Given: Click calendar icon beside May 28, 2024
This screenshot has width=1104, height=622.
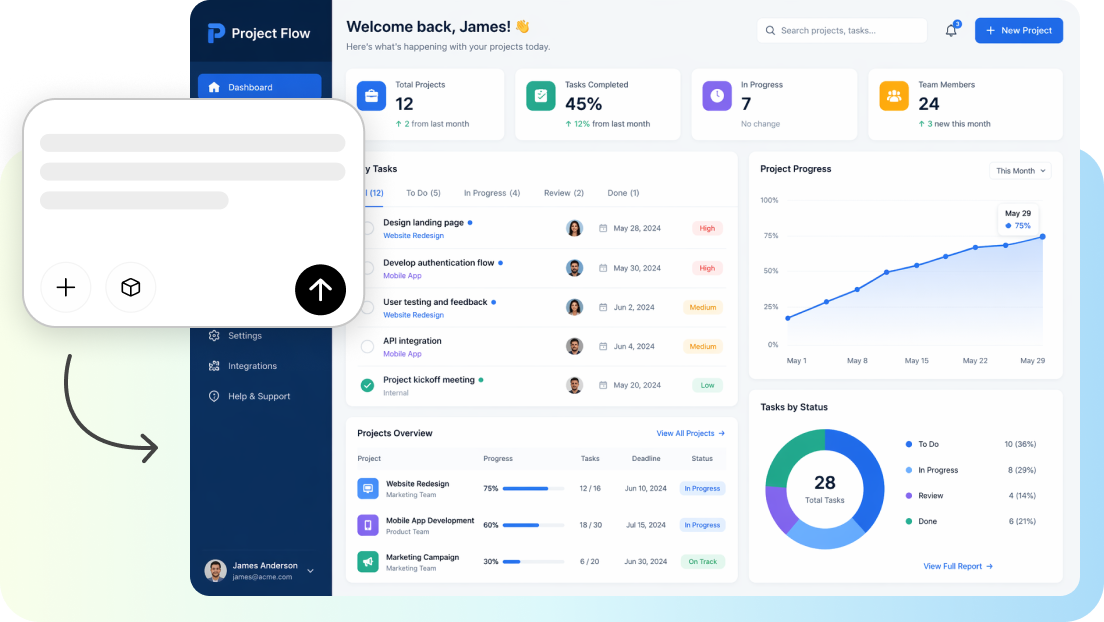Looking at the screenshot, I should tap(603, 228).
